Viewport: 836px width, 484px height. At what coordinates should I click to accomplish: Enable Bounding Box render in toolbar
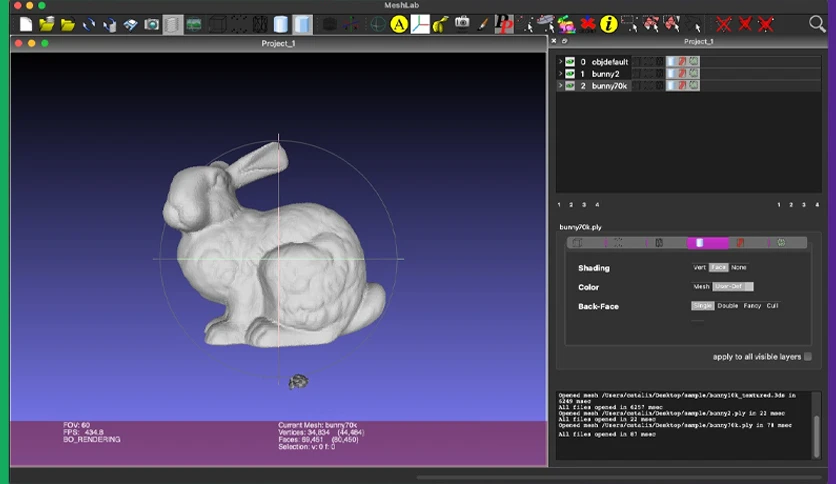tap(217, 25)
